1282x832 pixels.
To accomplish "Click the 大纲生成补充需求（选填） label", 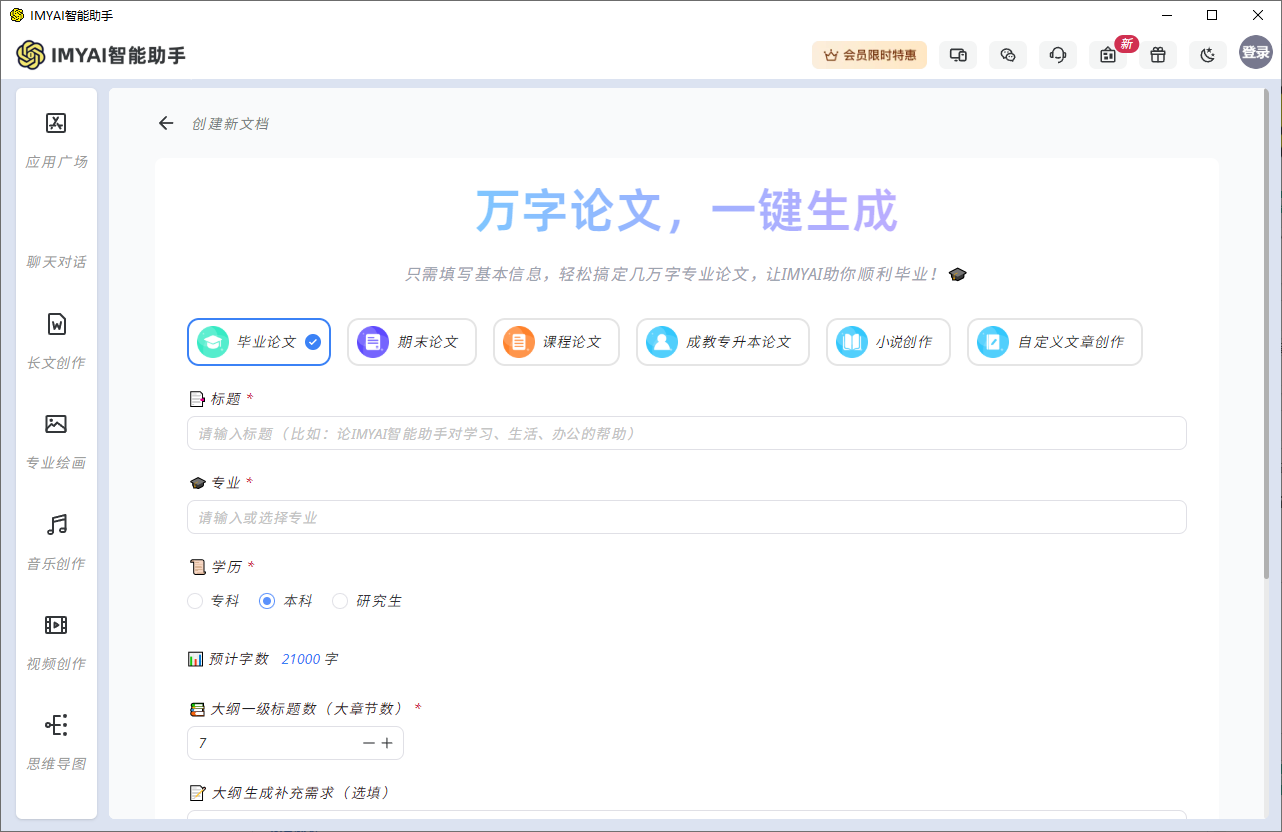I will pyautogui.click(x=300, y=792).
